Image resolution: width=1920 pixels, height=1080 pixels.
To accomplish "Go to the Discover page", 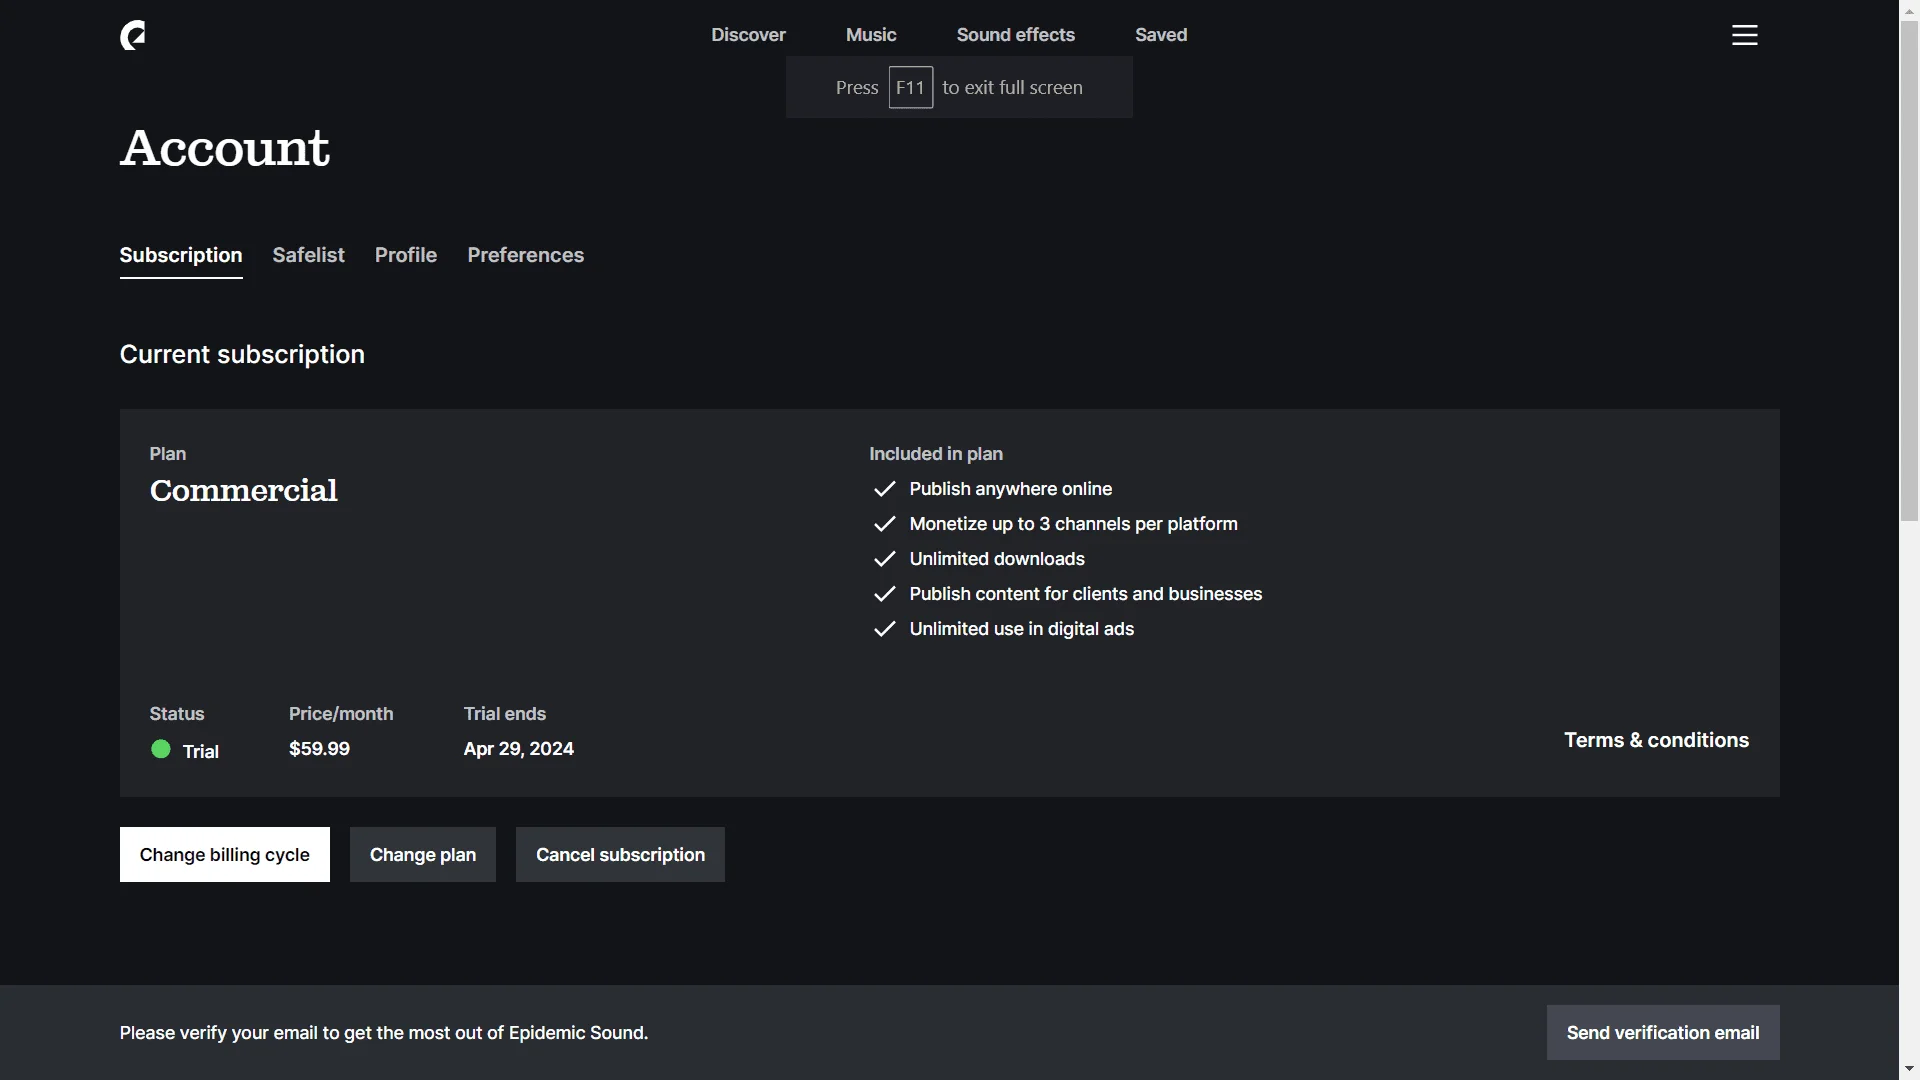I will [x=748, y=35].
